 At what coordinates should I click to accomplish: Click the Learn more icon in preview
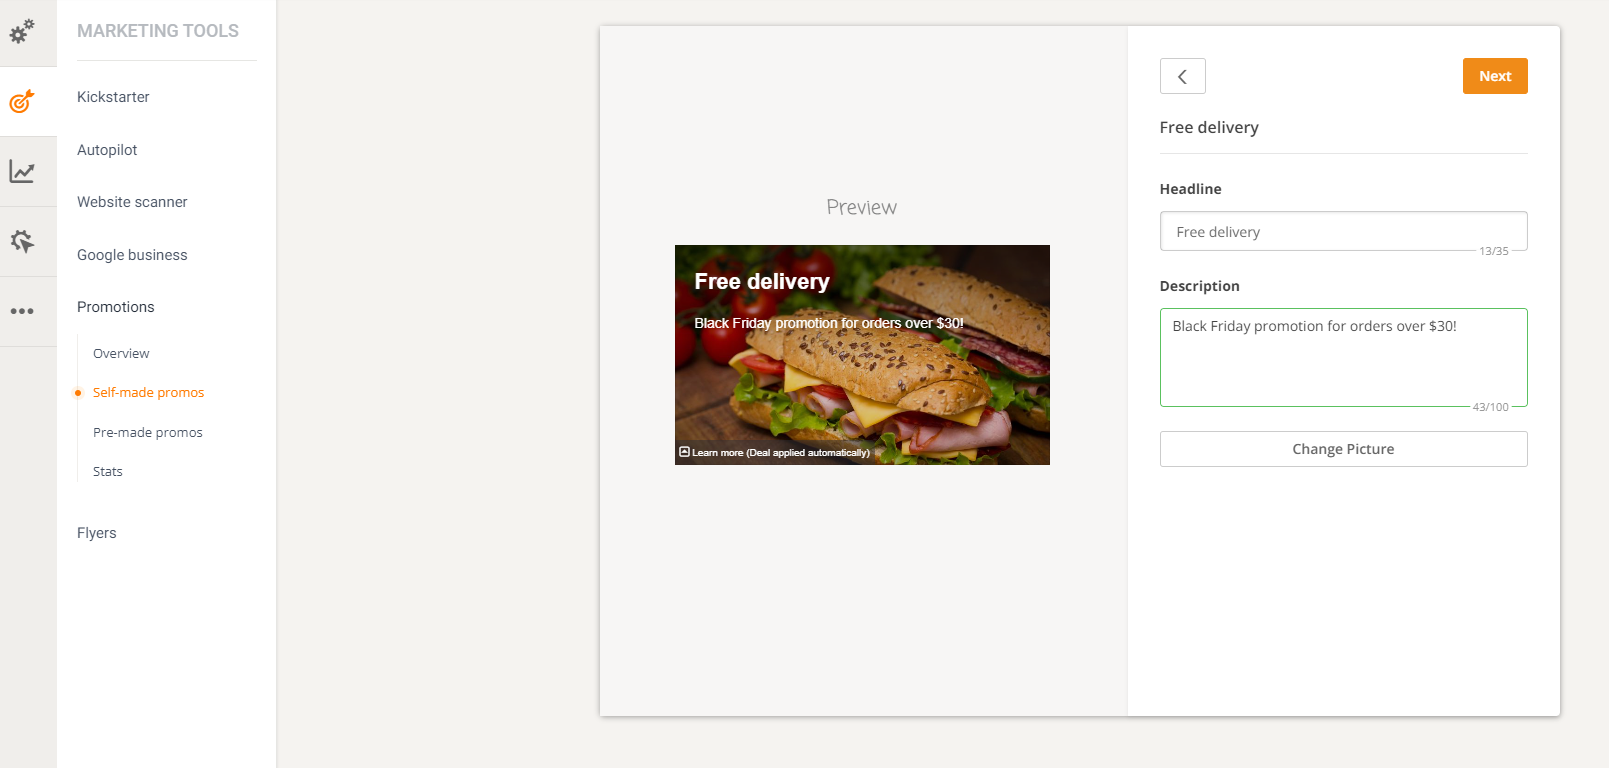(x=684, y=452)
